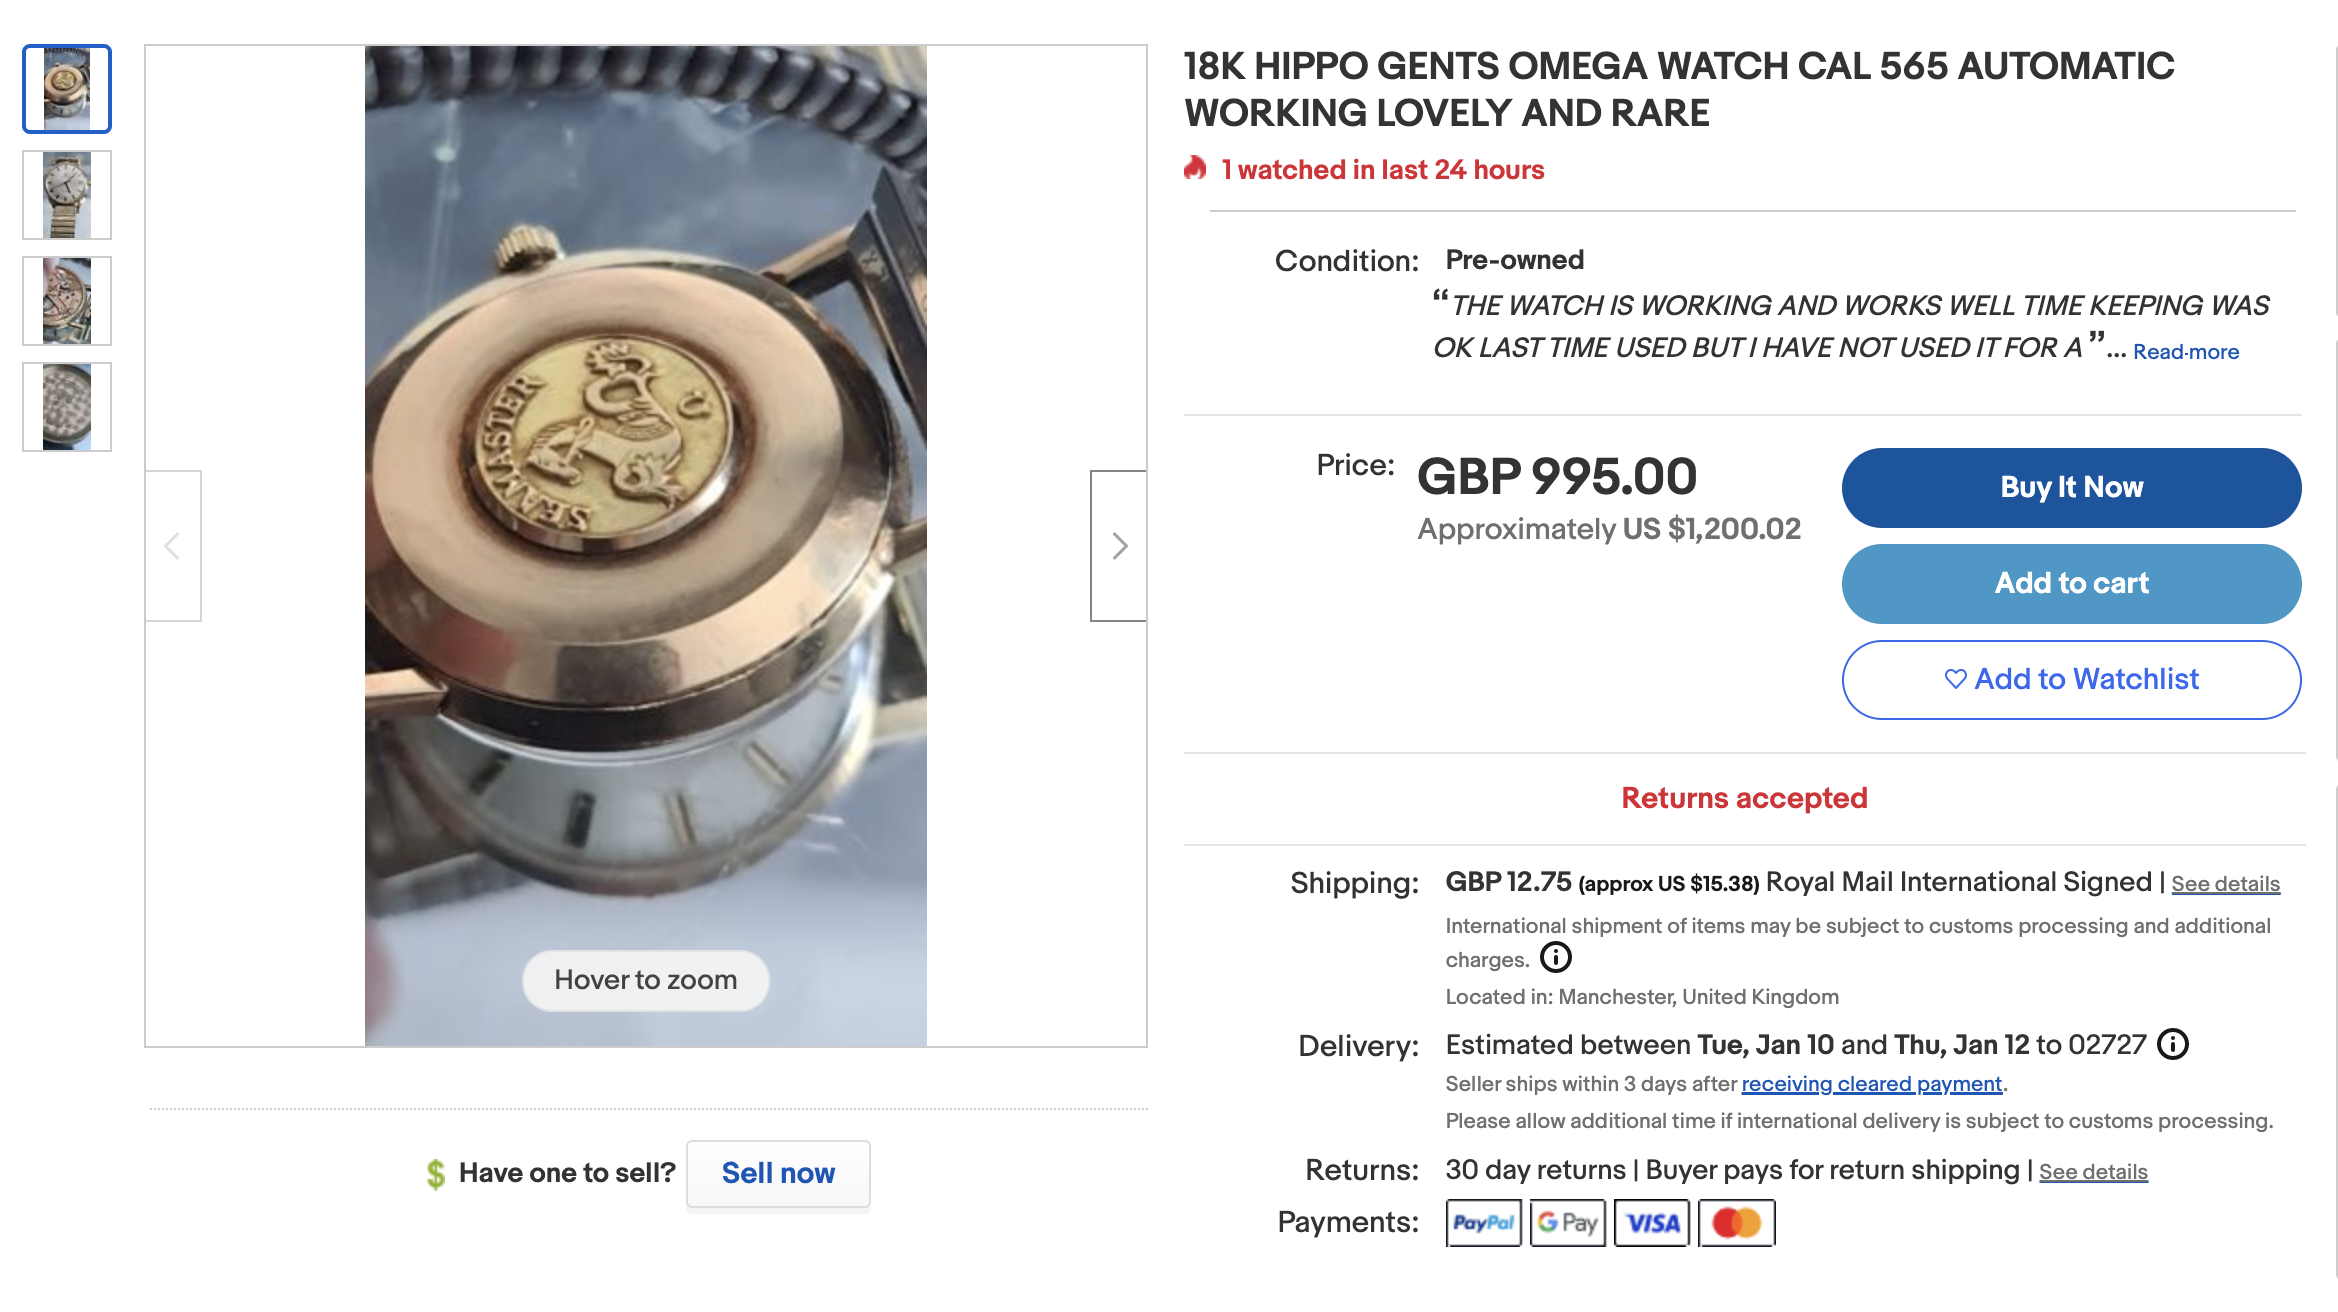The height and width of the screenshot is (1312, 2338).
Task: Select the first caseback thumbnail
Action: [x=67, y=89]
